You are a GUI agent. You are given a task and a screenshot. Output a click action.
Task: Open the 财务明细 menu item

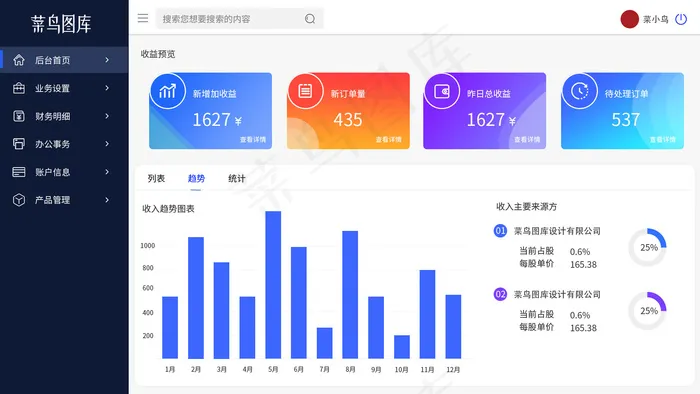(x=64, y=116)
